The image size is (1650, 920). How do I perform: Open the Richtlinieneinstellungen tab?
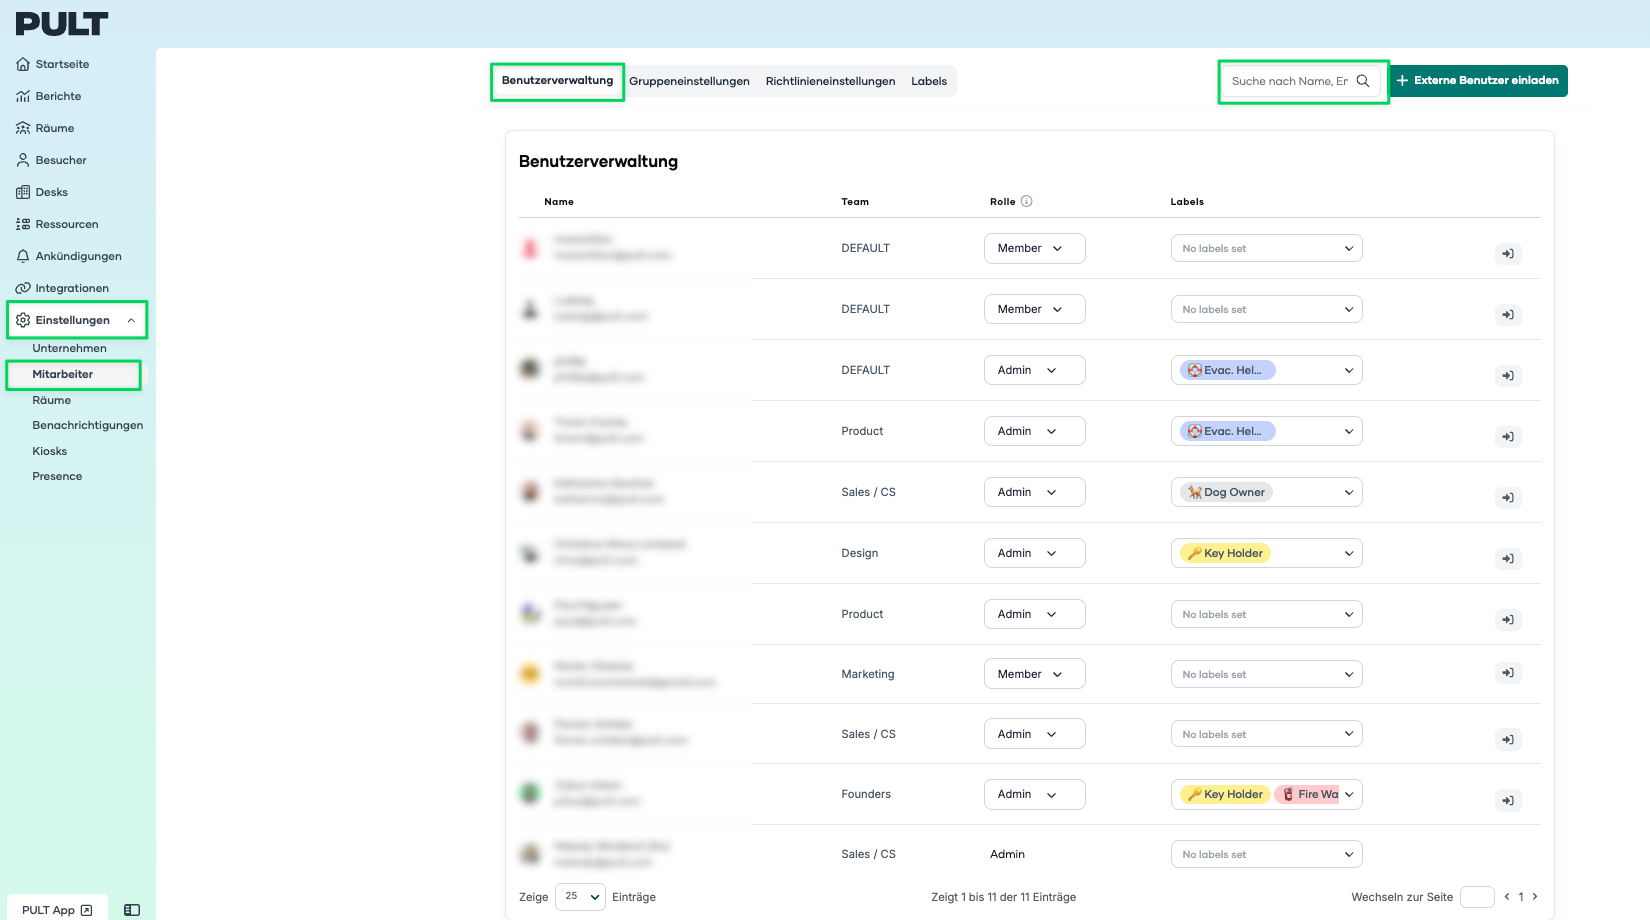tap(830, 81)
